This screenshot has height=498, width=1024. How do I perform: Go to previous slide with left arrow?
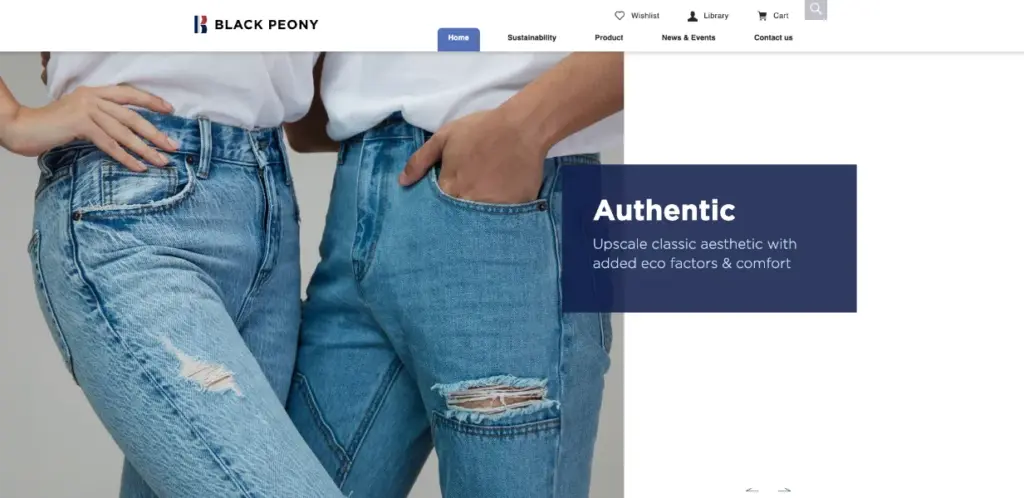point(752,490)
